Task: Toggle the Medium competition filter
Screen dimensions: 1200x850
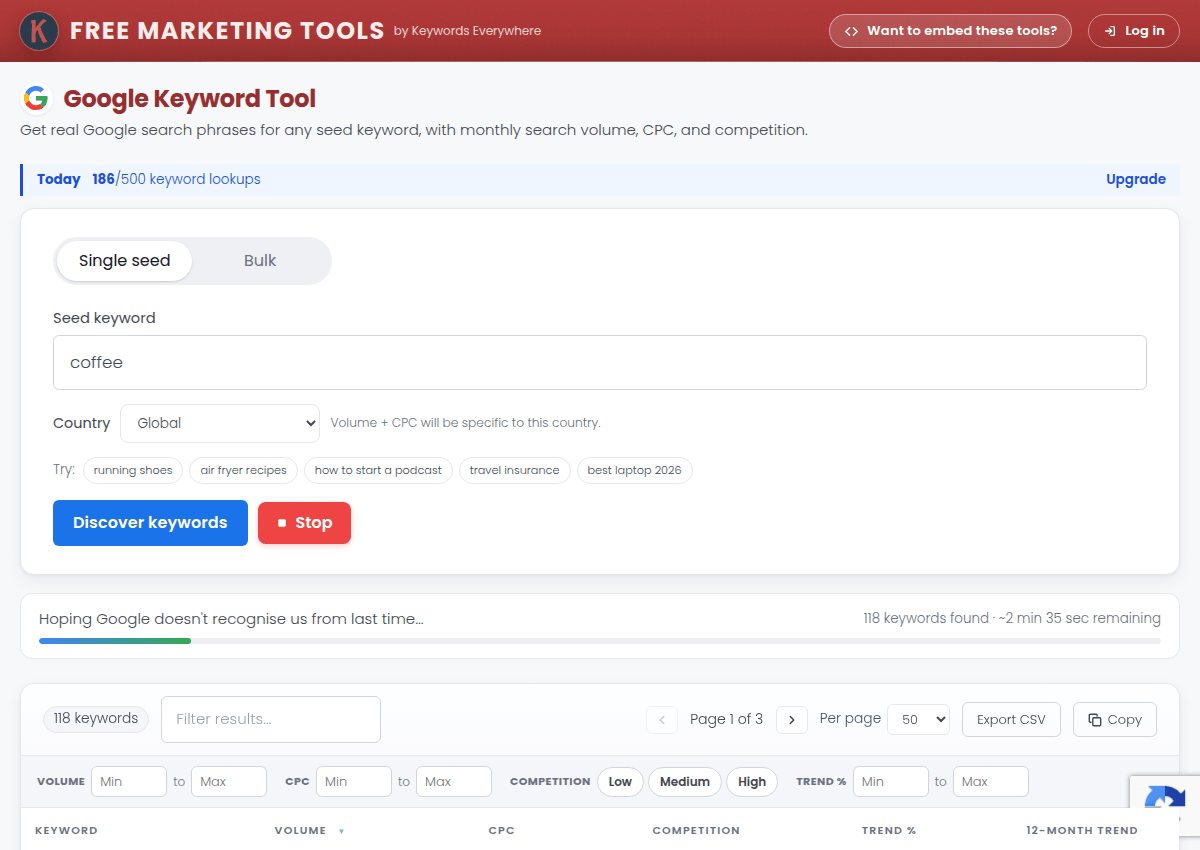Action: 685,782
